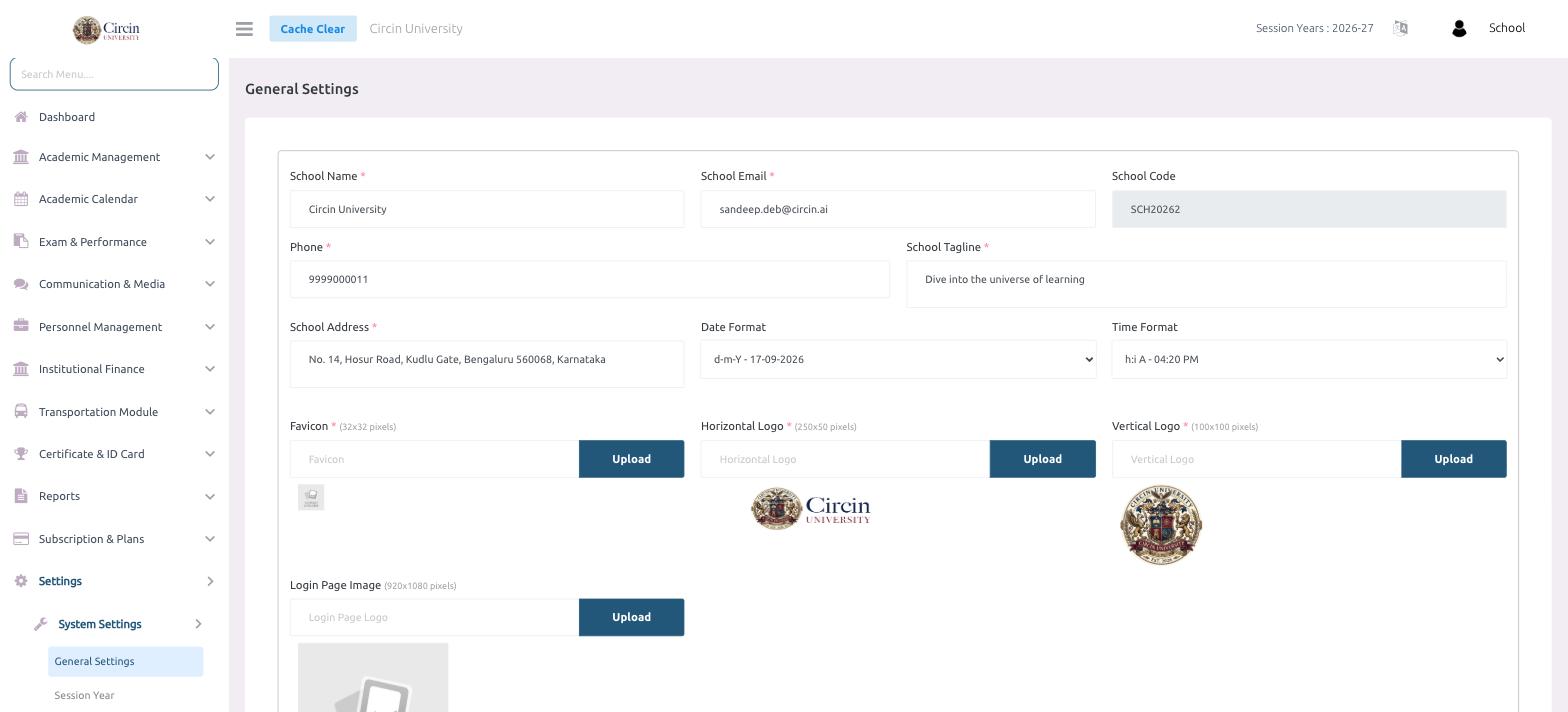Upload a Vertical Logo image
The width and height of the screenshot is (1568, 712).
[x=1453, y=459]
